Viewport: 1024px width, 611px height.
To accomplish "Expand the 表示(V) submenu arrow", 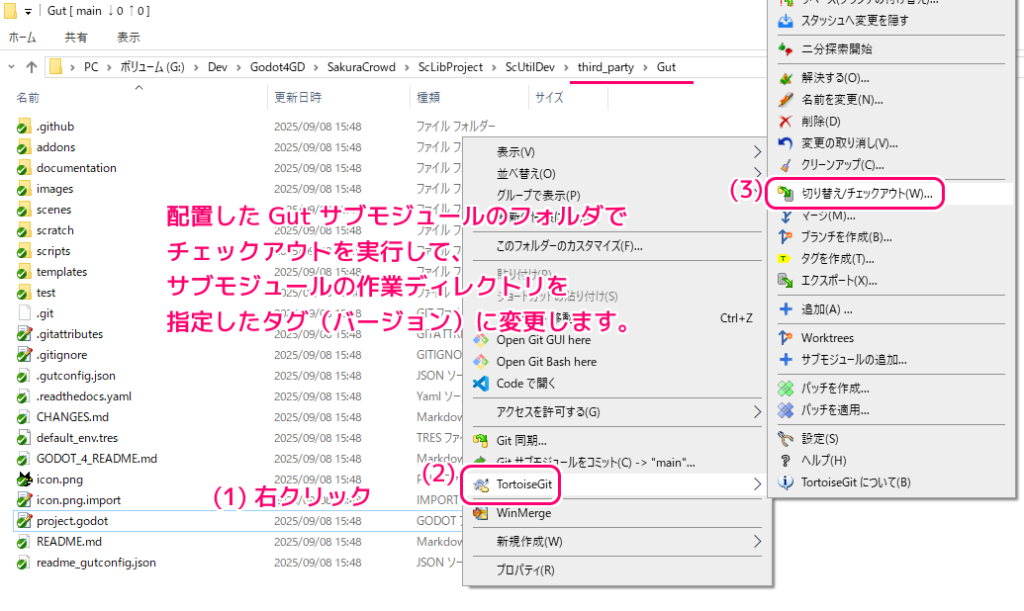I will coord(757,152).
